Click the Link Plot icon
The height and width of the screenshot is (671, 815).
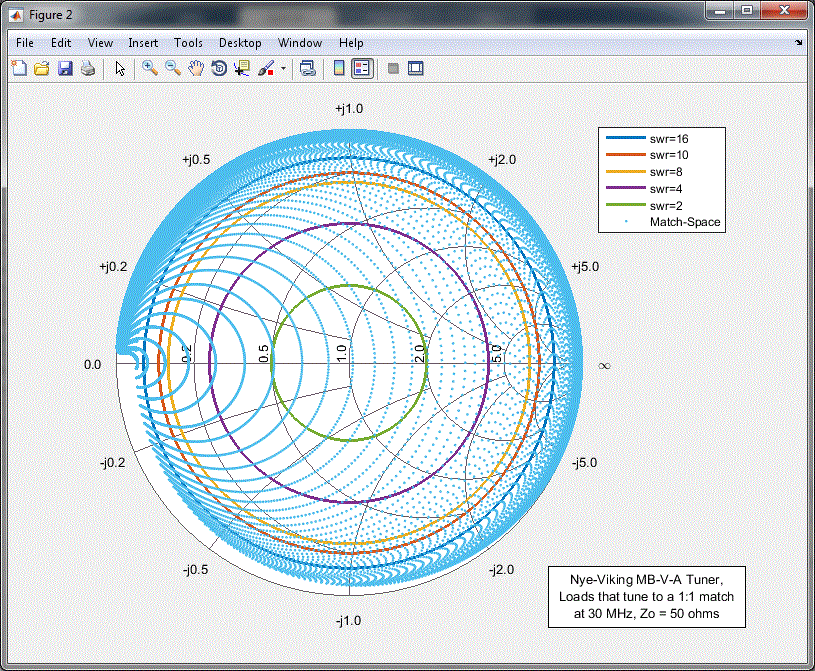[x=307, y=68]
